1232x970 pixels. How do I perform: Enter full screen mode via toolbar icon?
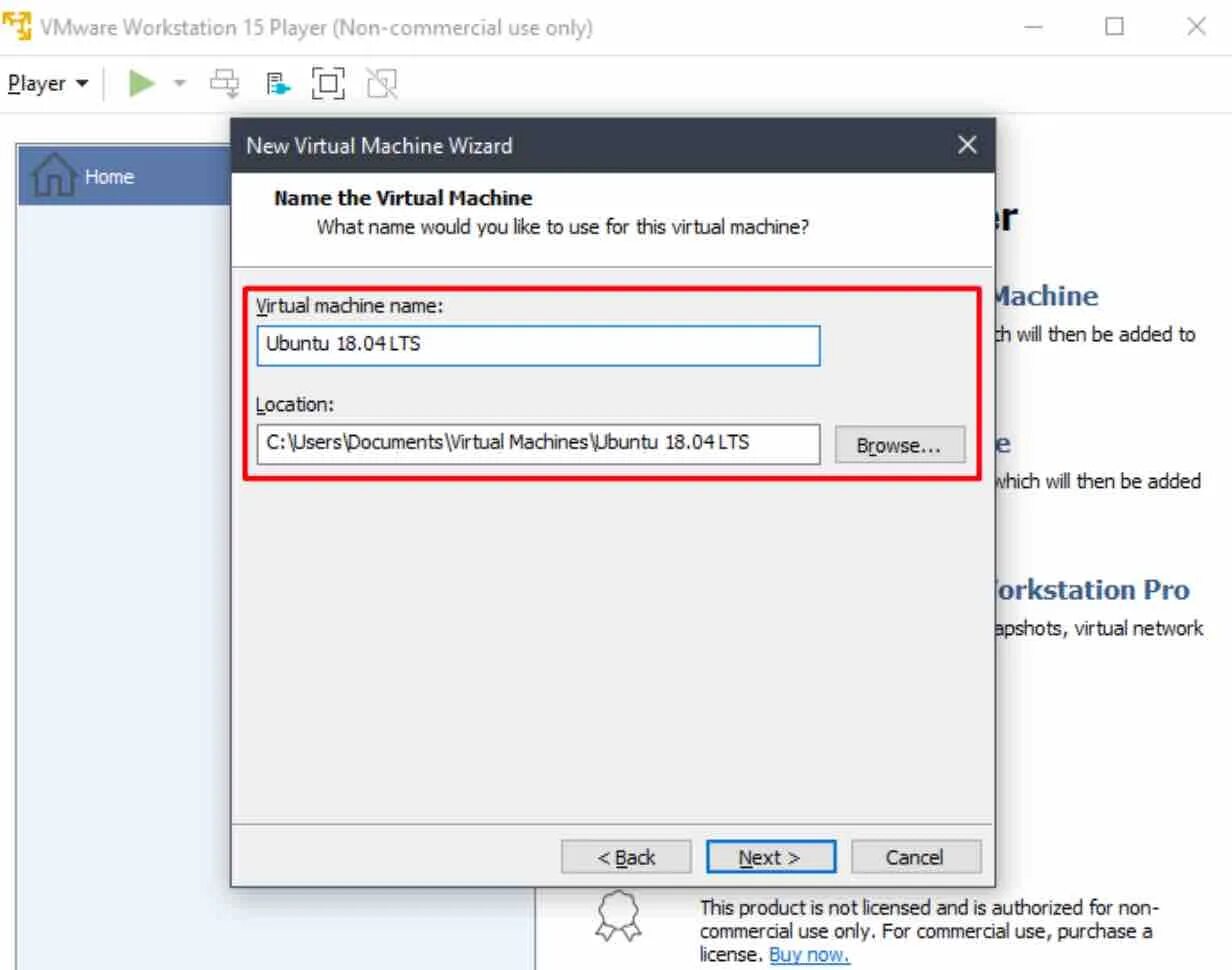(329, 84)
